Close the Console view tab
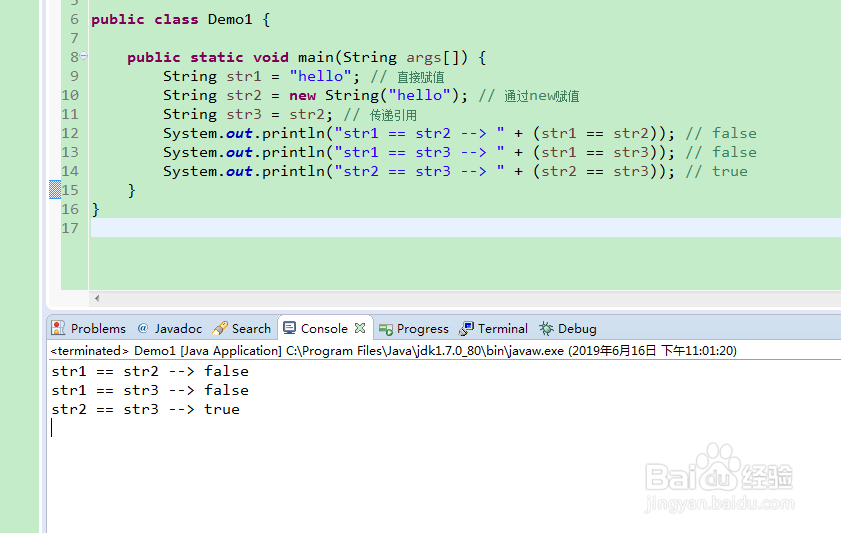841x533 pixels. tap(360, 328)
